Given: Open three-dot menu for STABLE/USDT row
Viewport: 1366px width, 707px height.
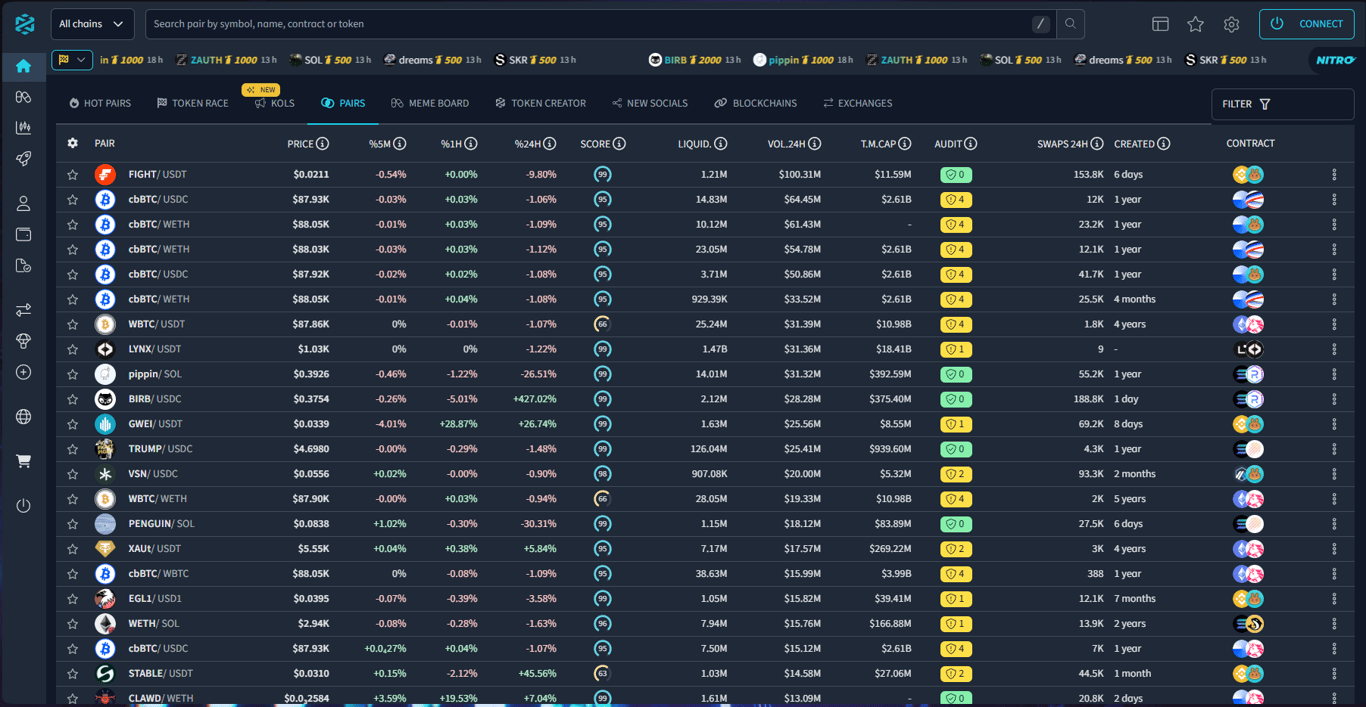Looking at the screenshot, I should 1334,674.
